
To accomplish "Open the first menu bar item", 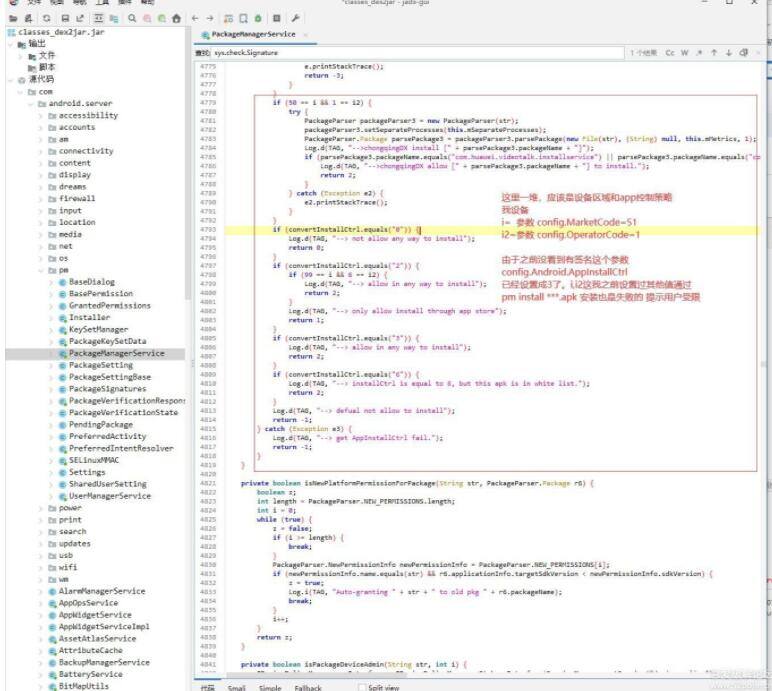I will click(x=34, y=2).
